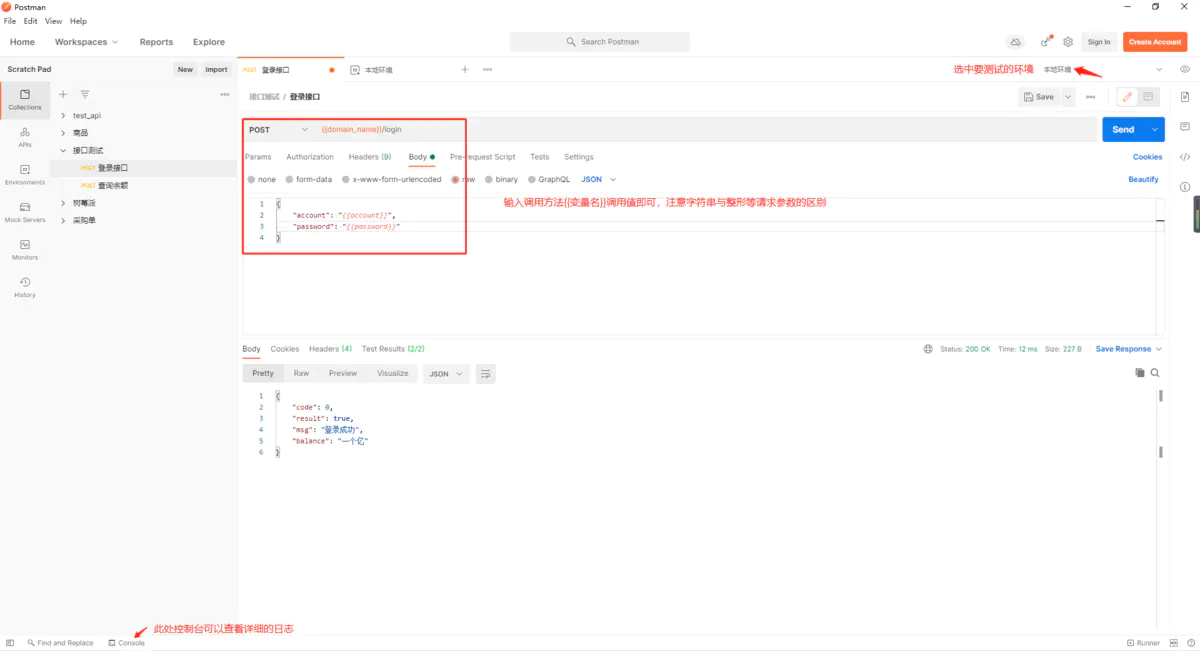Click the blue Send button
Viewport: 1200px width, 651px height.
click(1123, 130)
